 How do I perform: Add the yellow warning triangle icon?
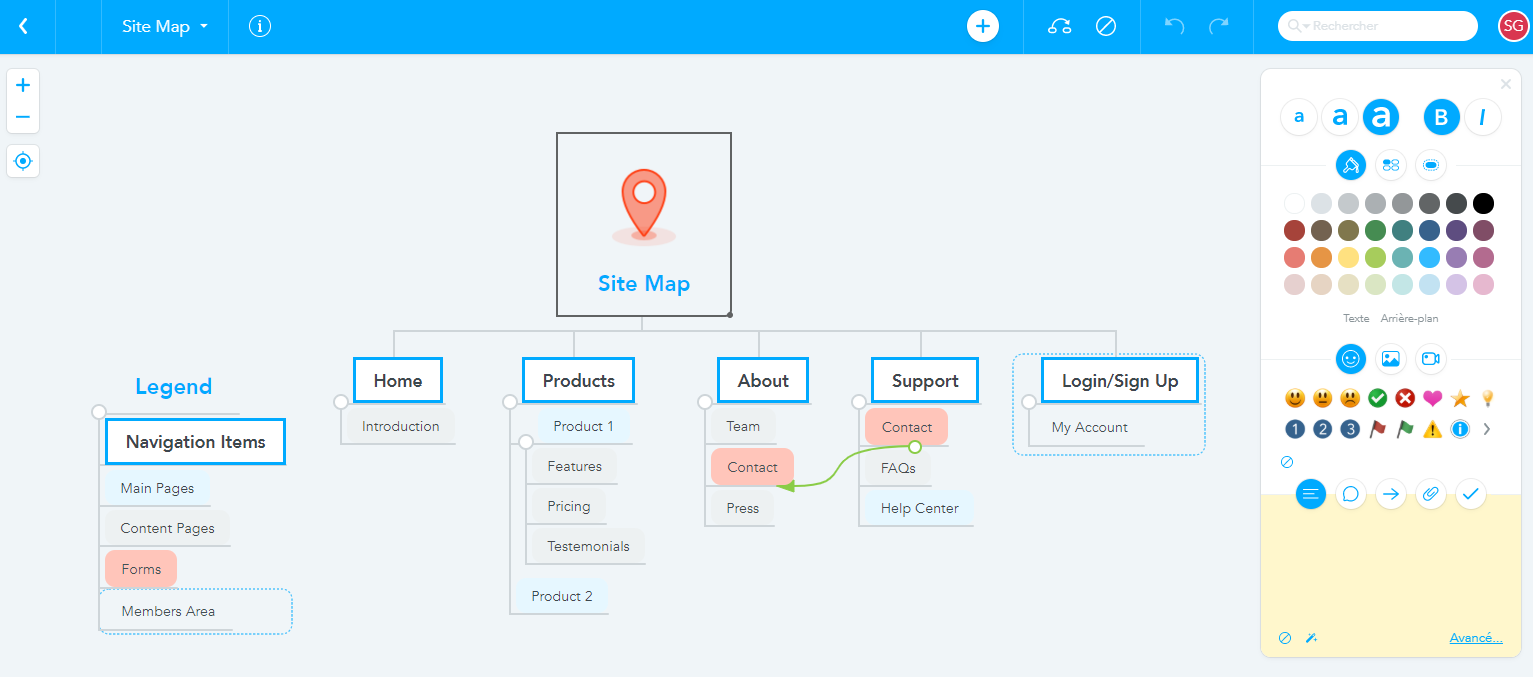1432,429
